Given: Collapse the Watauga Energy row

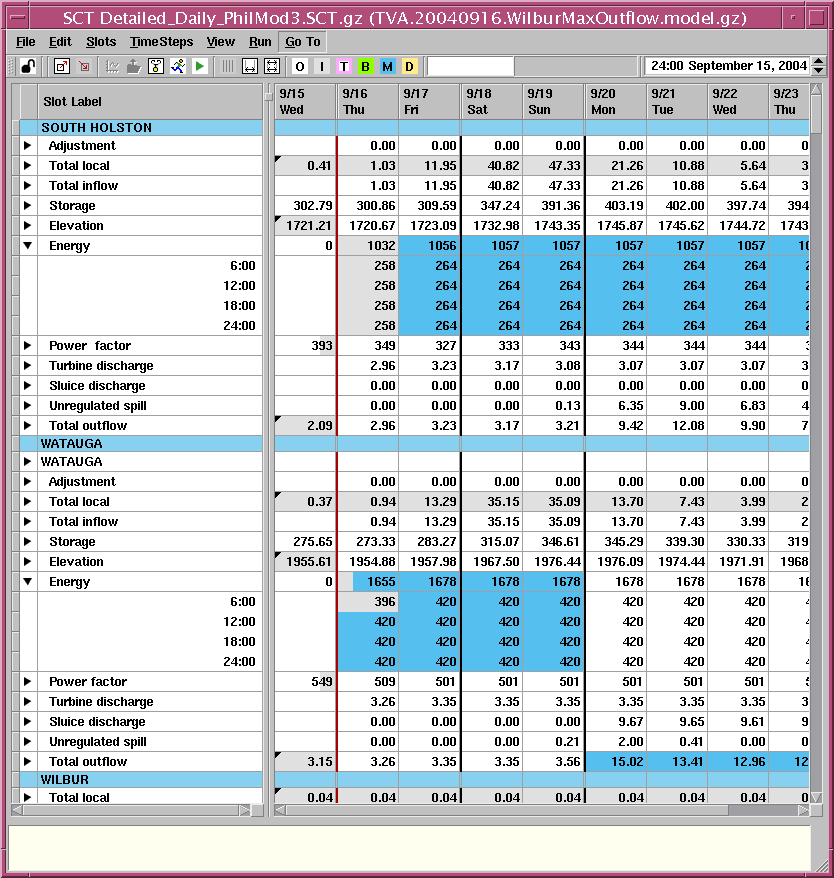Looking at the screenshot, I should [27, 582].
